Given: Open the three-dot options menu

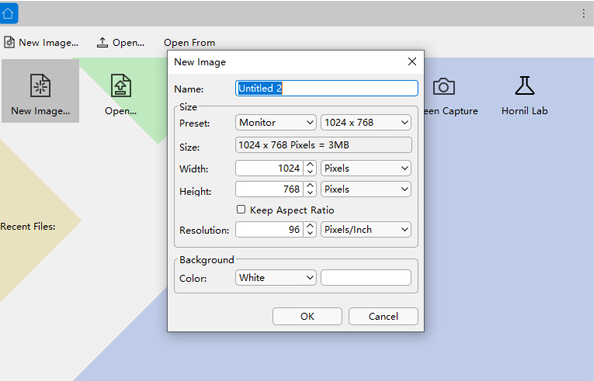Looking at the screenshot, I should pyautogui.click(x=583, y=14).
